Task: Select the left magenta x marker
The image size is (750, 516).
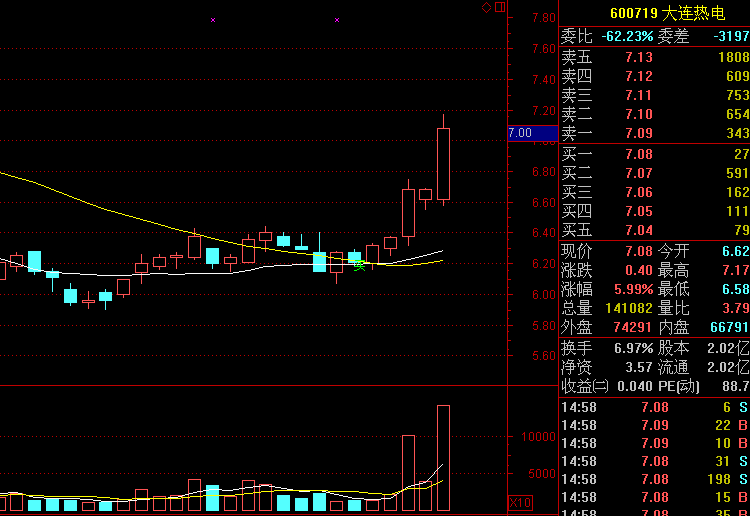Action: tap(213, 20)
